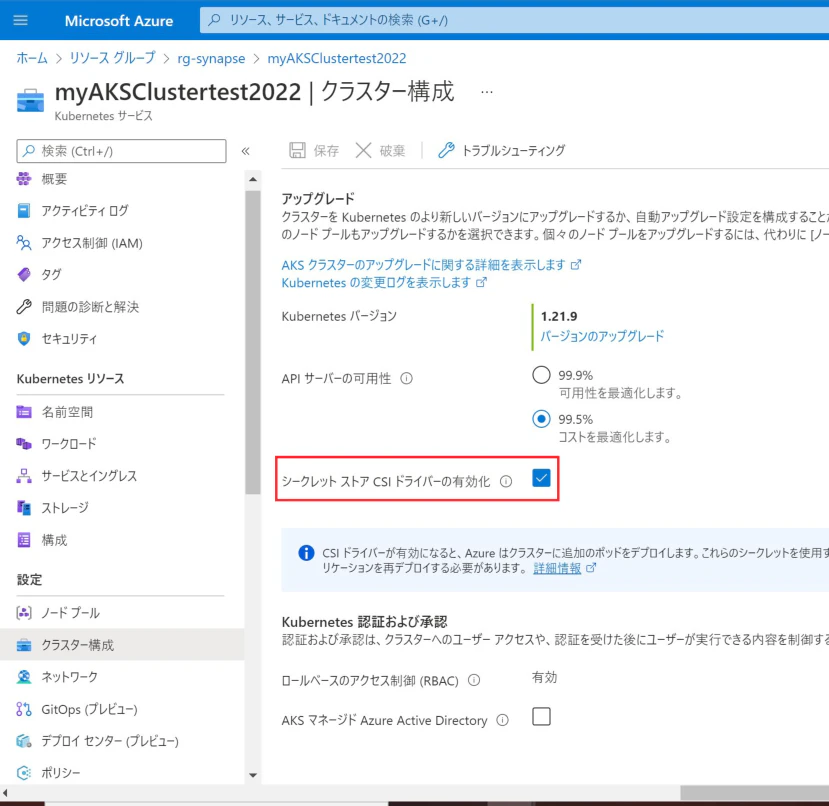Click the セキュリティ shield icon

24,338
